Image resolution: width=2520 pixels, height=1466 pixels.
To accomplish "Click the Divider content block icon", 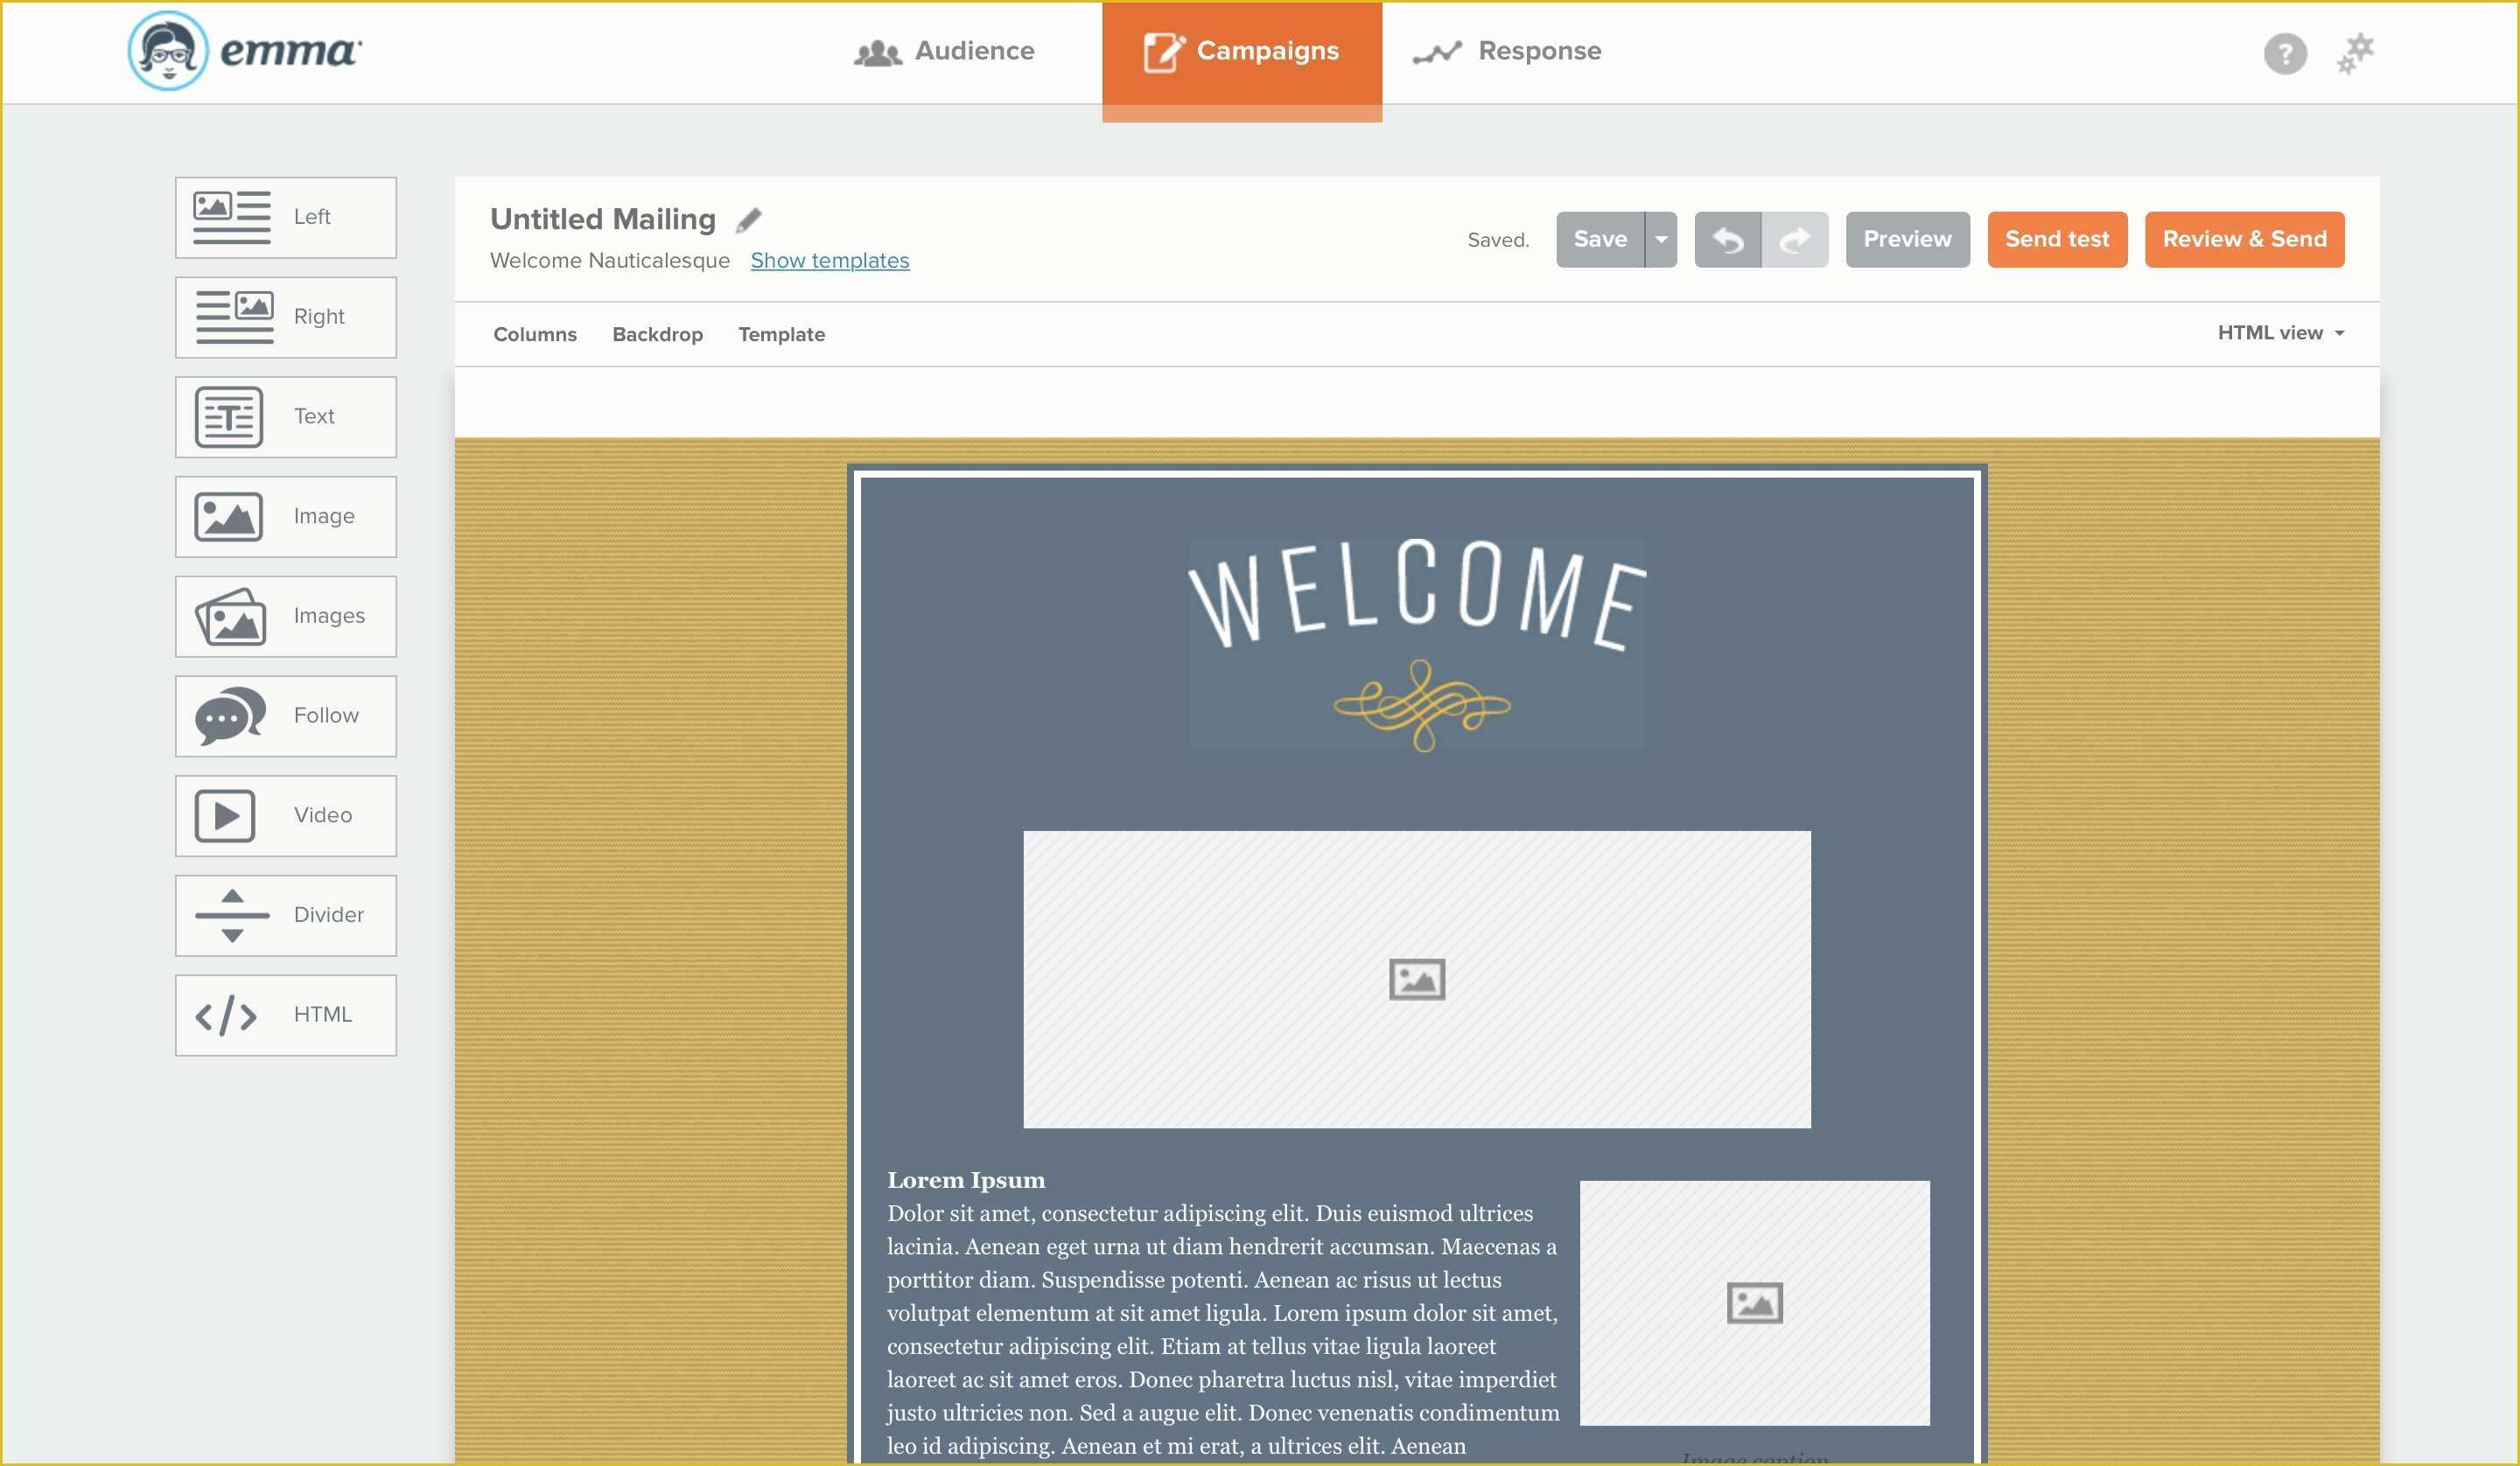I will coord(230,915).
